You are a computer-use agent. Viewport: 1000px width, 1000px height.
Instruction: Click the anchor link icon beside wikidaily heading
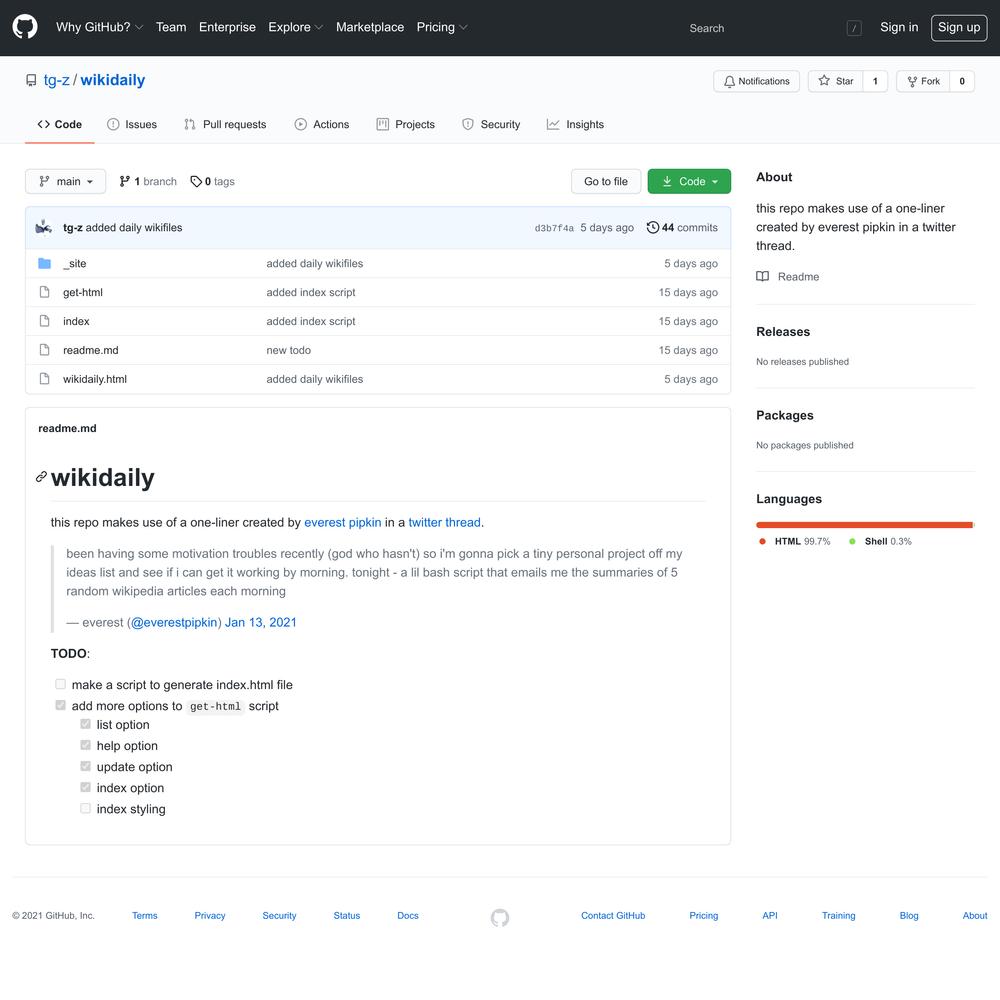(x=41, y=477)
